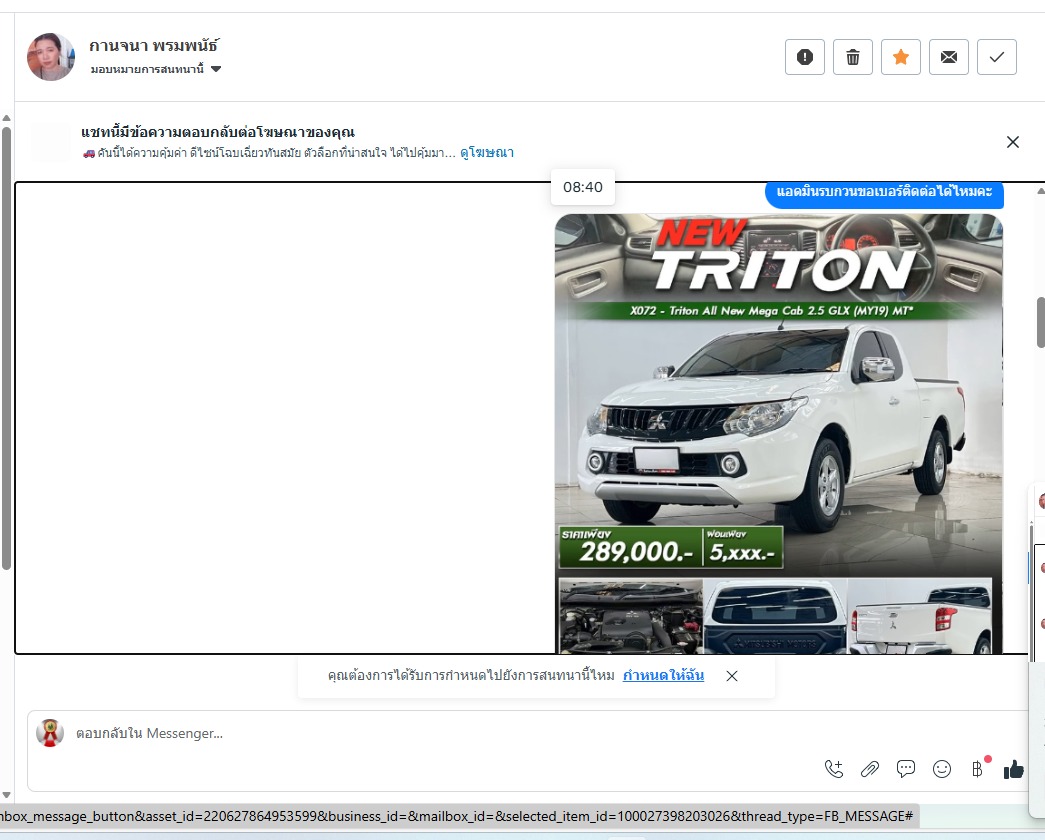Start a call with phone-plus icon
Screen dimensions: 1045x840
[834, 769]
